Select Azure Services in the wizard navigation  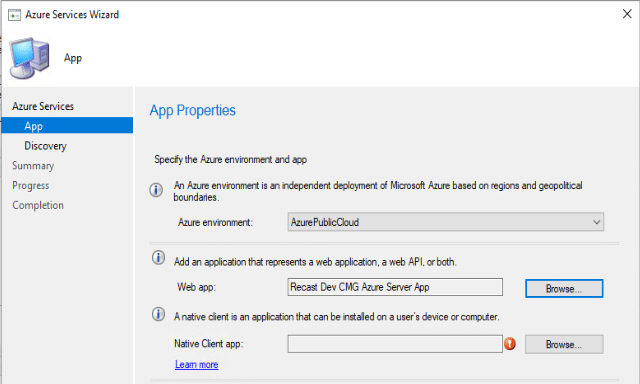(43, 106)
